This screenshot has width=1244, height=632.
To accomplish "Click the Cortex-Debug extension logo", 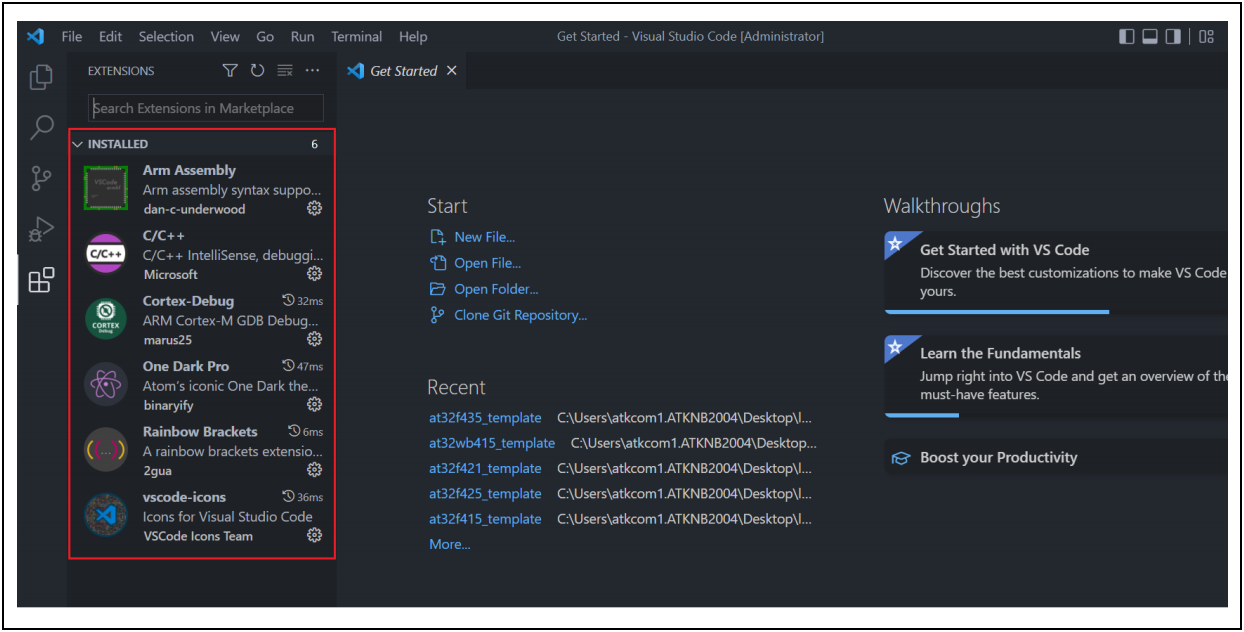I will point(105,319).
